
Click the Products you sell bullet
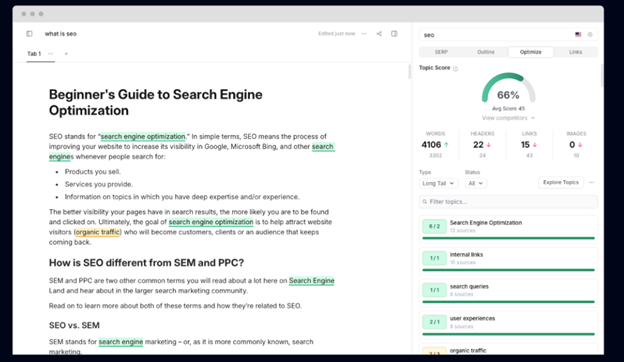pyautogui.click(x=92, y=172)
